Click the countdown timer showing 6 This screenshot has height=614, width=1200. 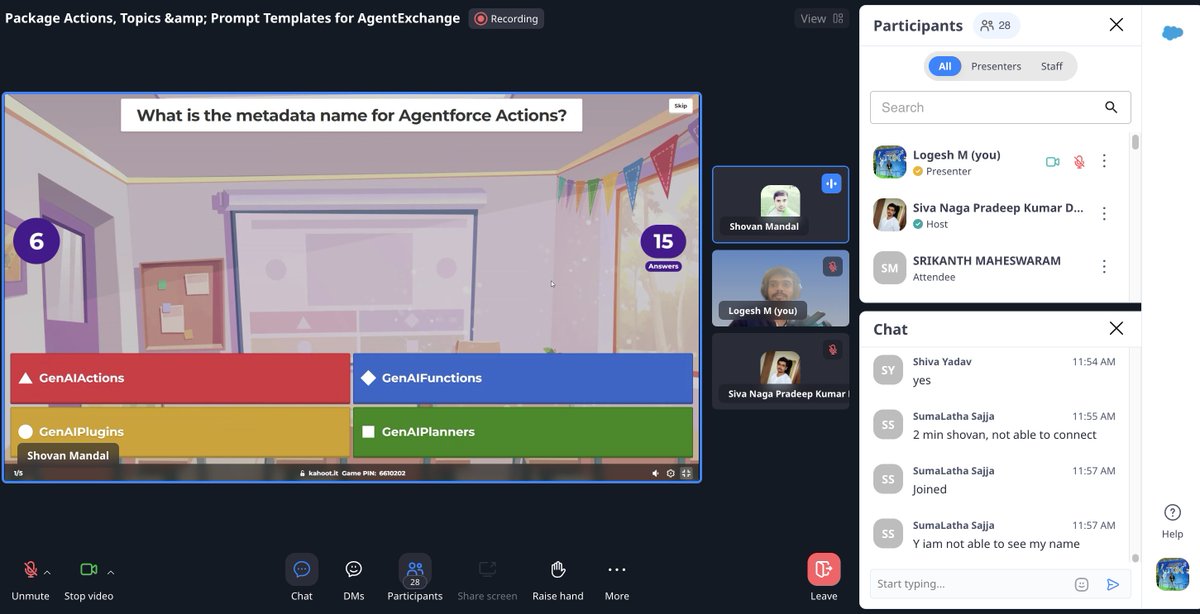[x=36, y=241]
